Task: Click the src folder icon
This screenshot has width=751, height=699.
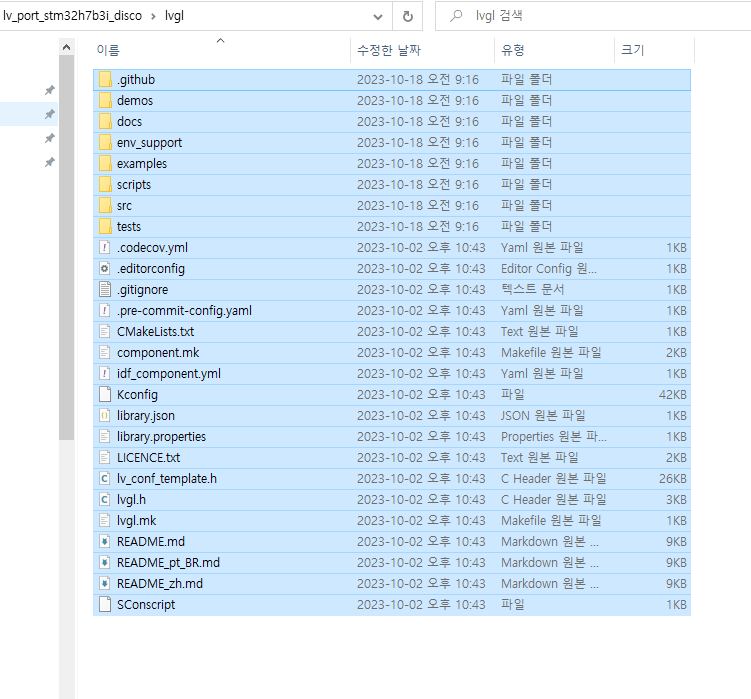Action: (105, 206)
